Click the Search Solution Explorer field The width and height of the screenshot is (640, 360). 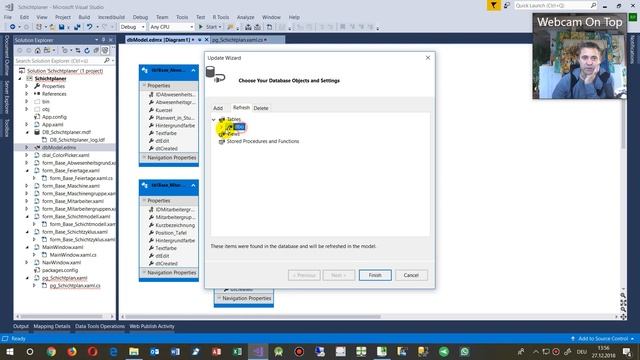coord(59,60)
